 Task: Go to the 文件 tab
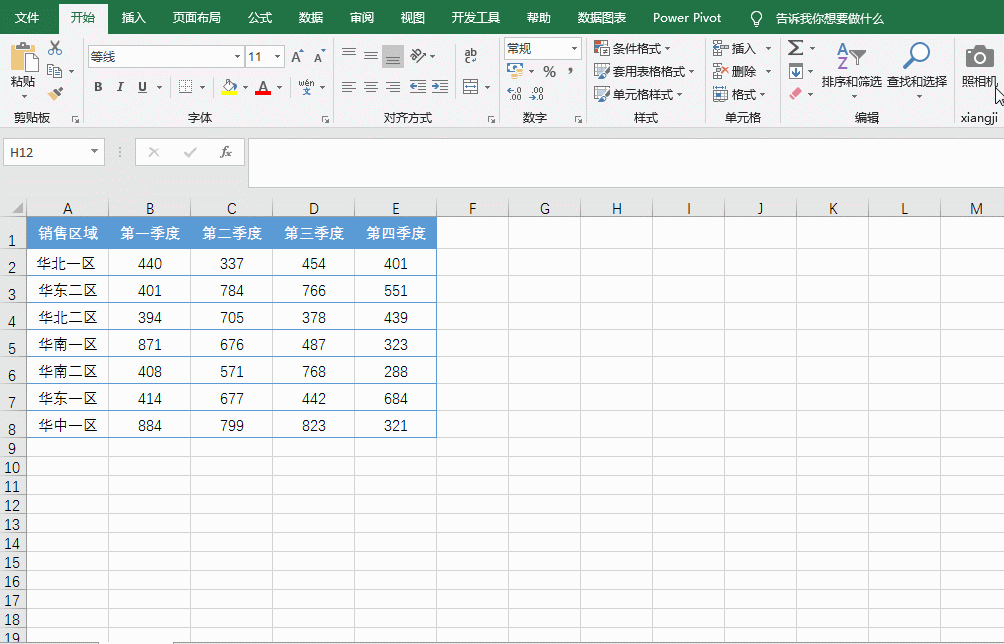point(27,18)
